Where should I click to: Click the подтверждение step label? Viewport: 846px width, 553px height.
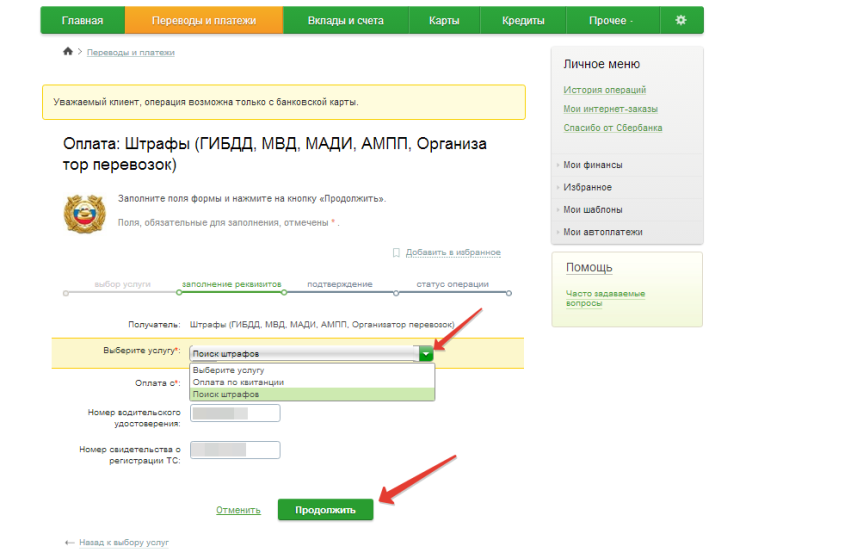(x=340, y=284)
